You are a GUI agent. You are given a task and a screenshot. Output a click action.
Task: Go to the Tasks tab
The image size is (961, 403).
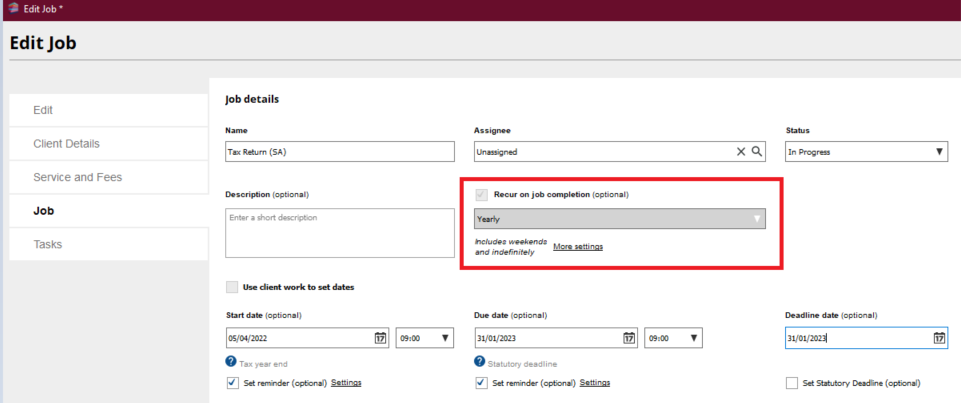point(48,244)
